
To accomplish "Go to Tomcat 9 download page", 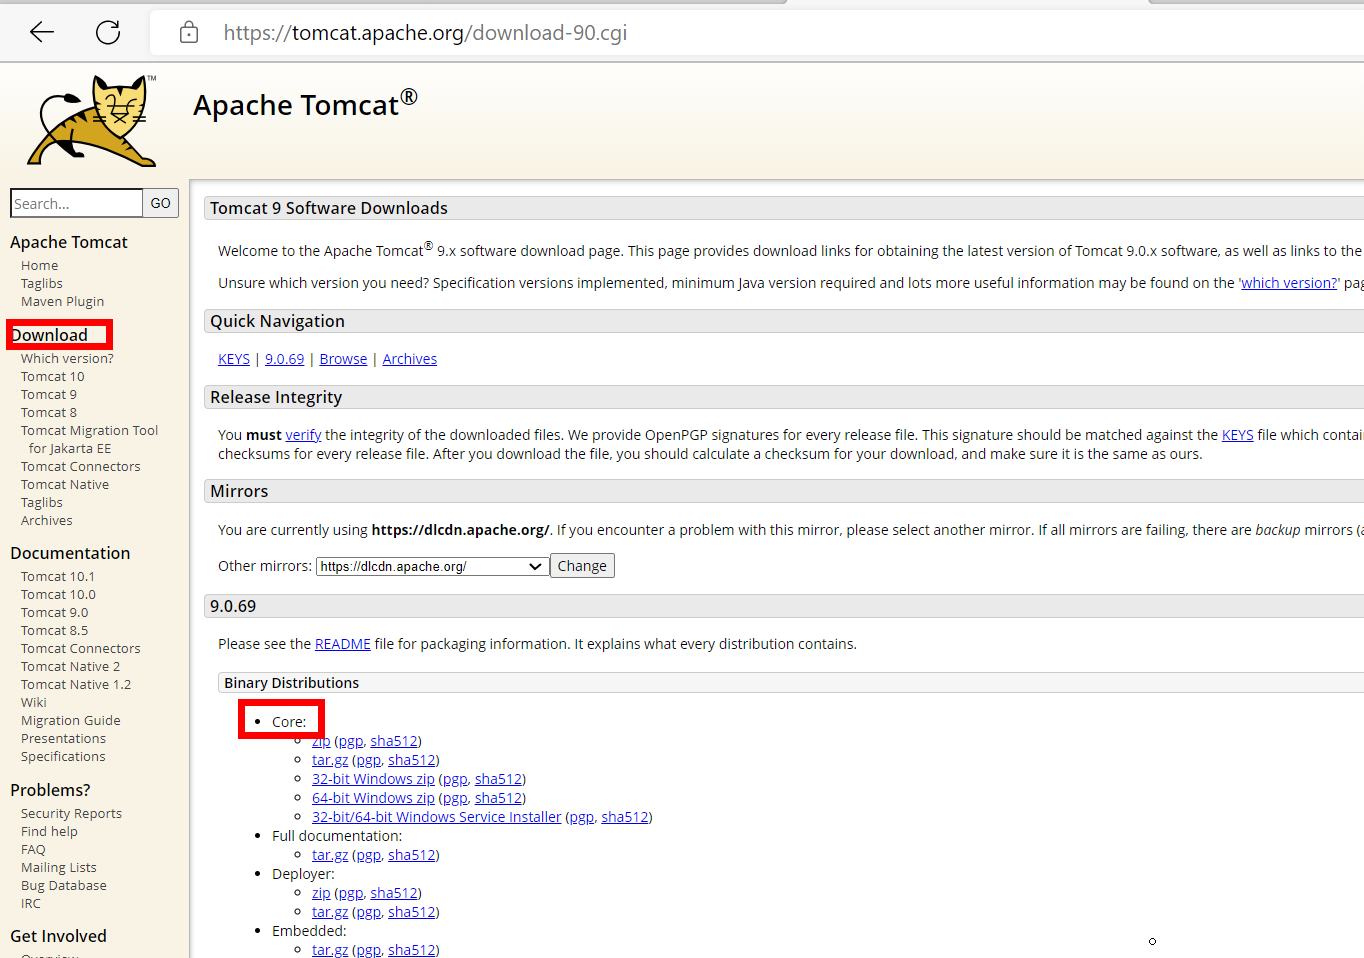I will pos(49,395).
